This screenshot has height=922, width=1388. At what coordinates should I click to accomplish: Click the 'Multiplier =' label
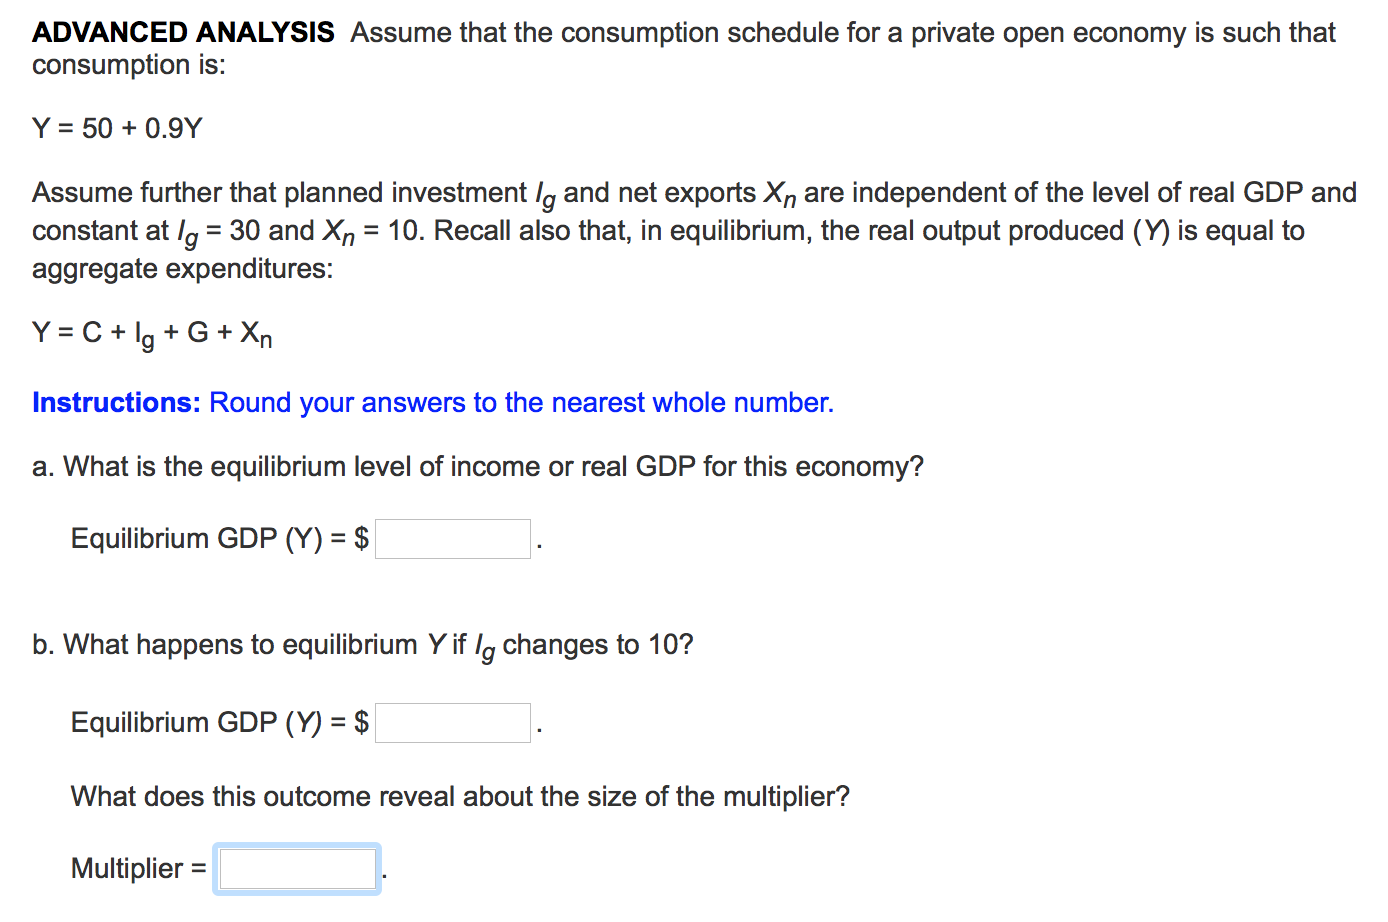coord(138,868)
